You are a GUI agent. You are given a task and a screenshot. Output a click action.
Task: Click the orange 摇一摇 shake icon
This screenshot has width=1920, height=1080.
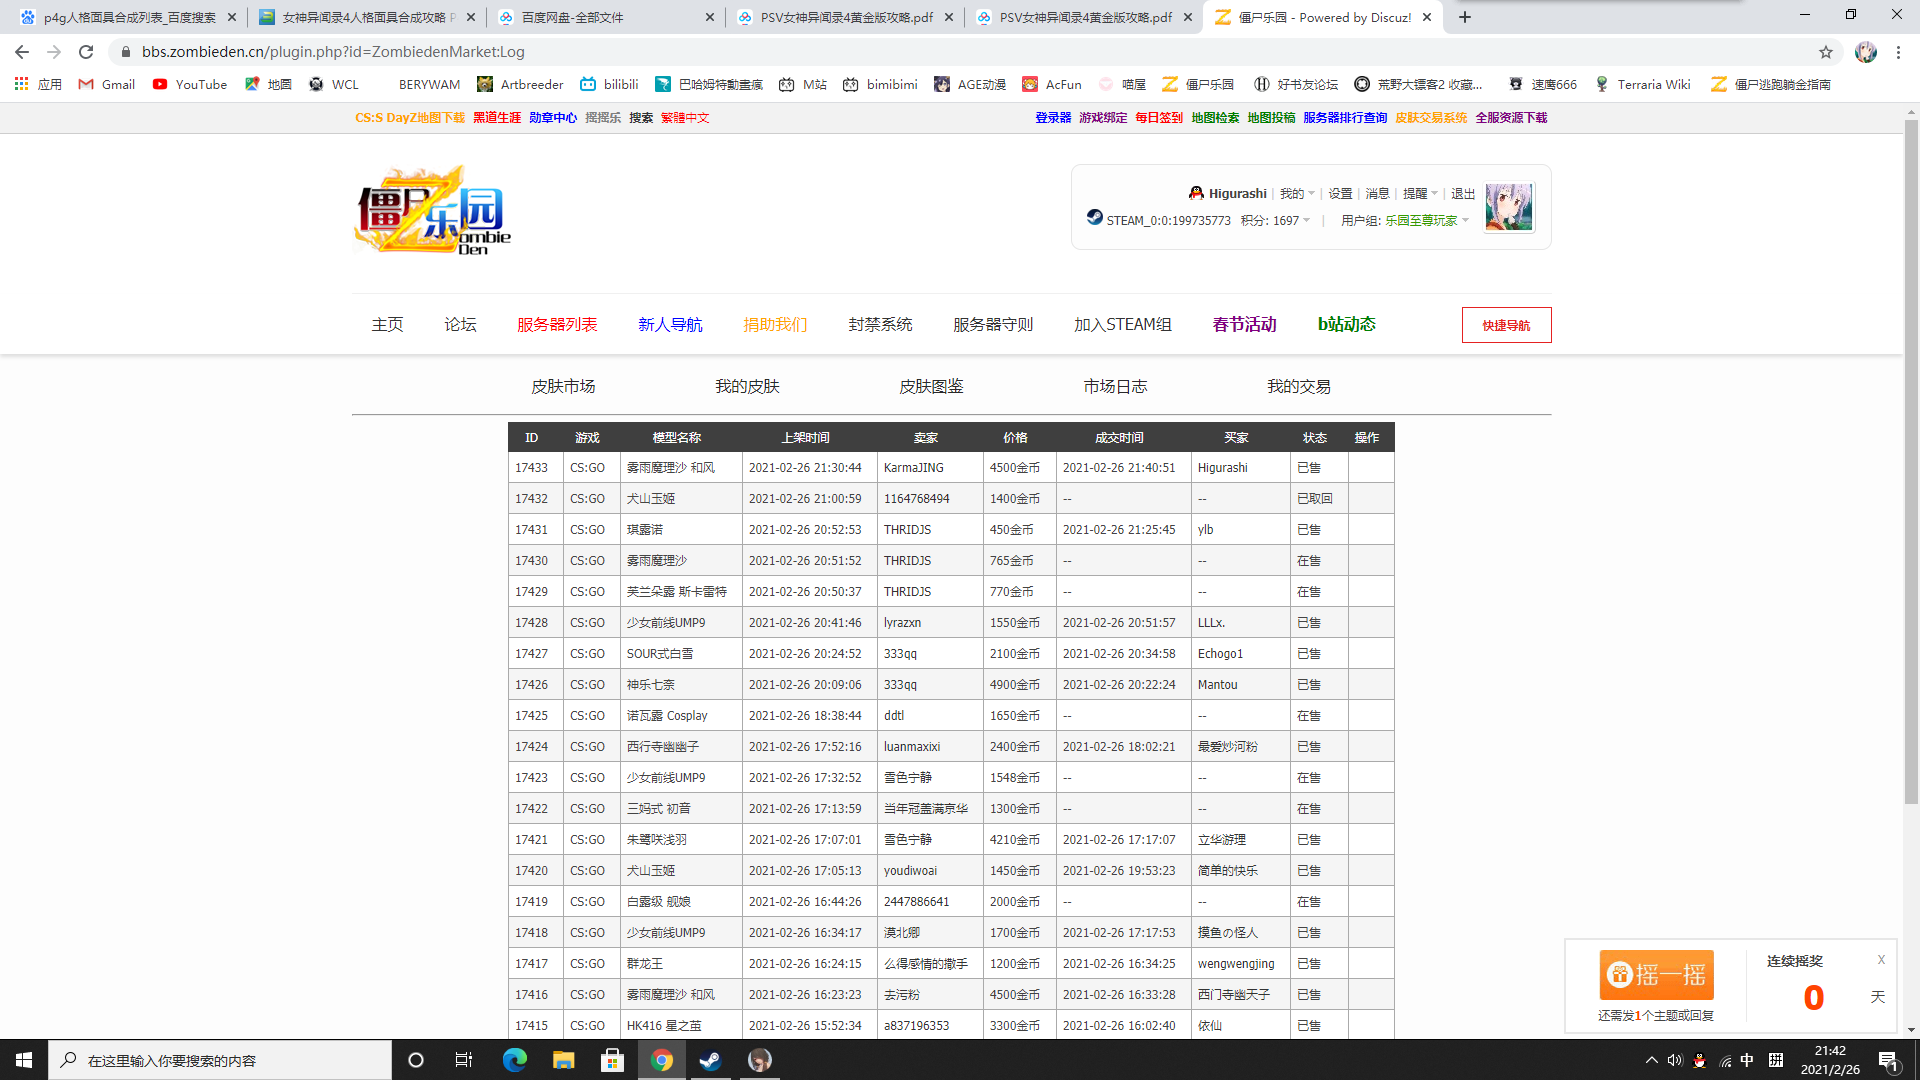pyautogui.click(x=1656, y=975)
